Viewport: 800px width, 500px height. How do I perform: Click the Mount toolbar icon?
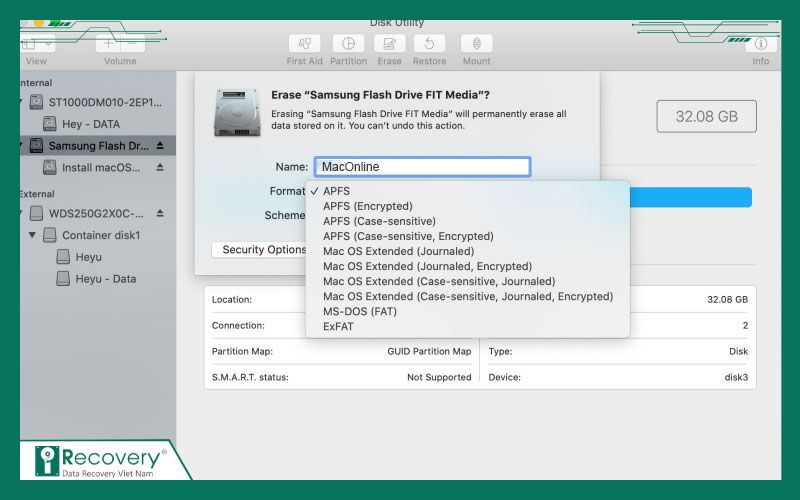click(476, 44)
